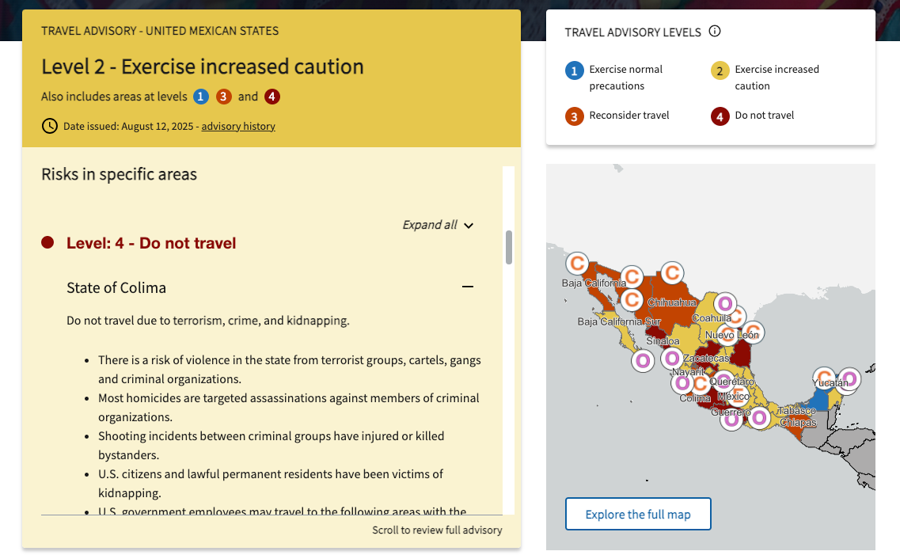The width and height of the screenshot is (900, 555).
Task: Click the O marker above the Coahuila label
Action: 725,304
